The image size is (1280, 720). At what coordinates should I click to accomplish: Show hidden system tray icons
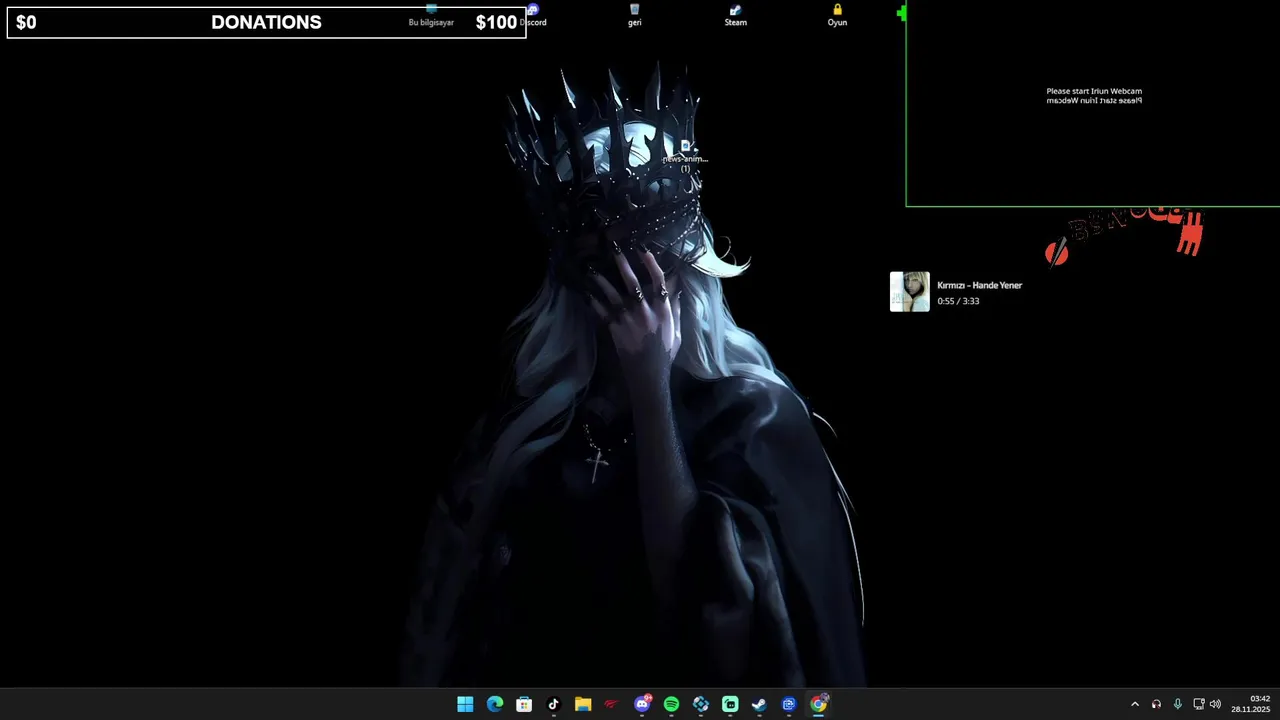(x=1134, y=704)
